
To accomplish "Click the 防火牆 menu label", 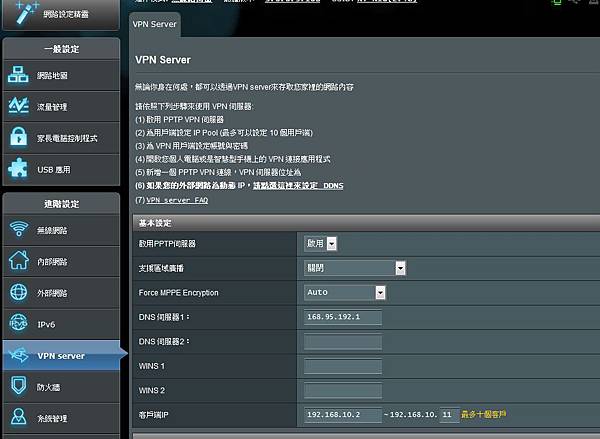I will pyautogui.click(x=49, y=387).
